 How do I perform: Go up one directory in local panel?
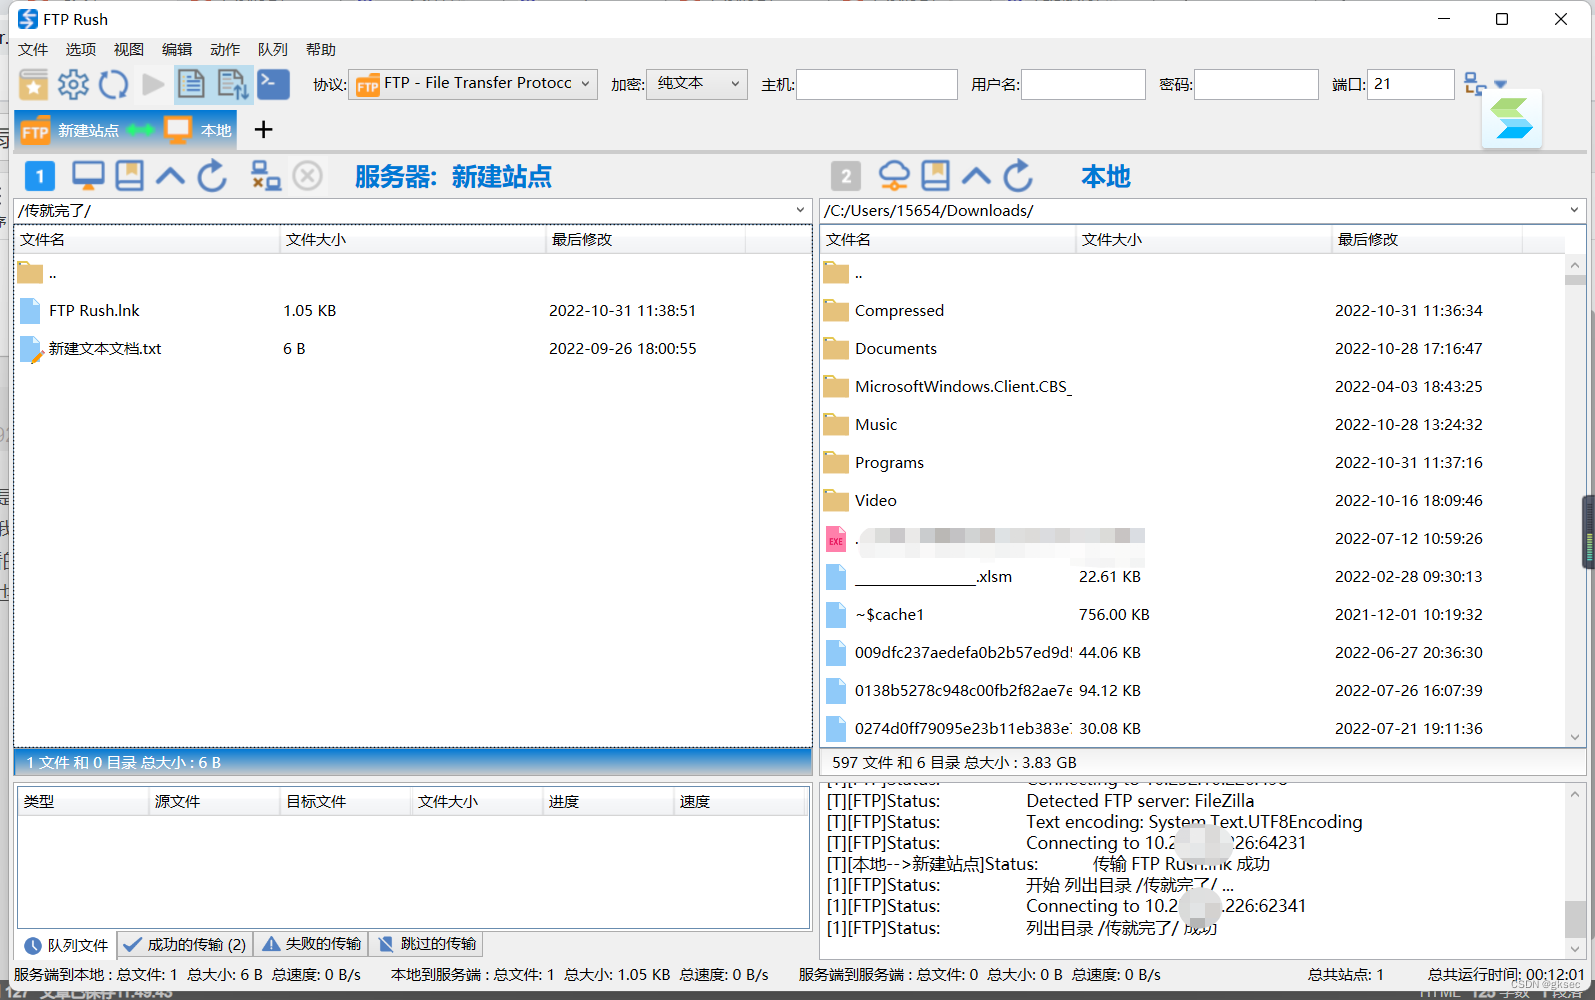point(976,177)
